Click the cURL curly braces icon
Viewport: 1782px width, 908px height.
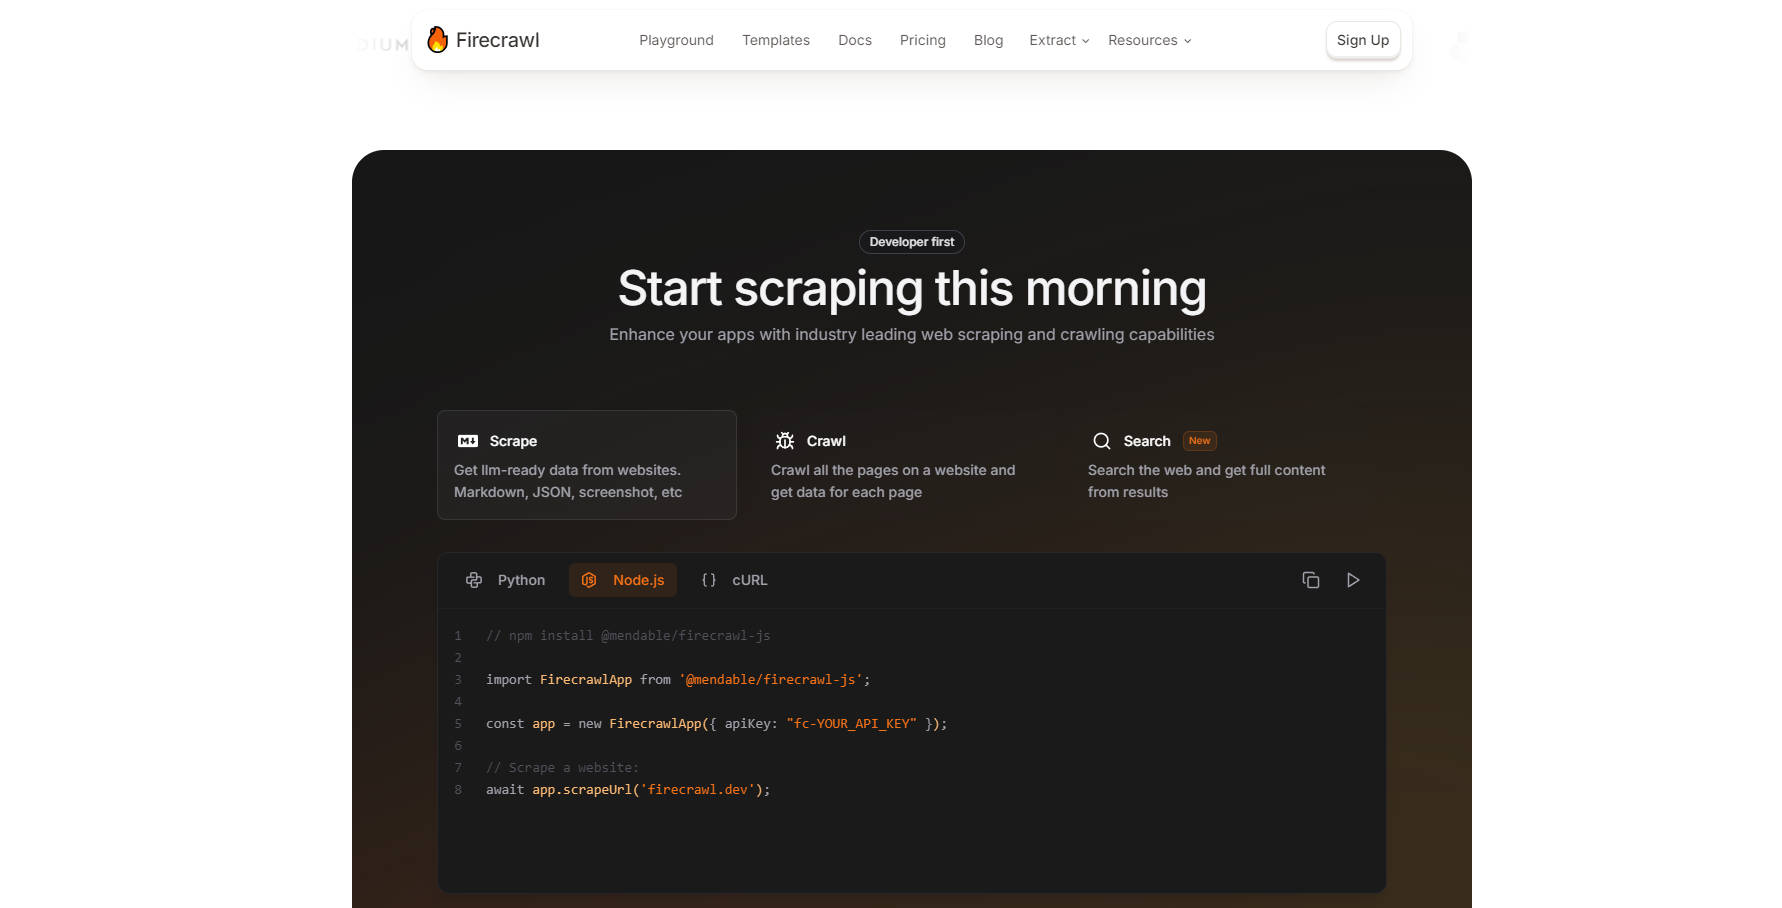coord(709,580)
